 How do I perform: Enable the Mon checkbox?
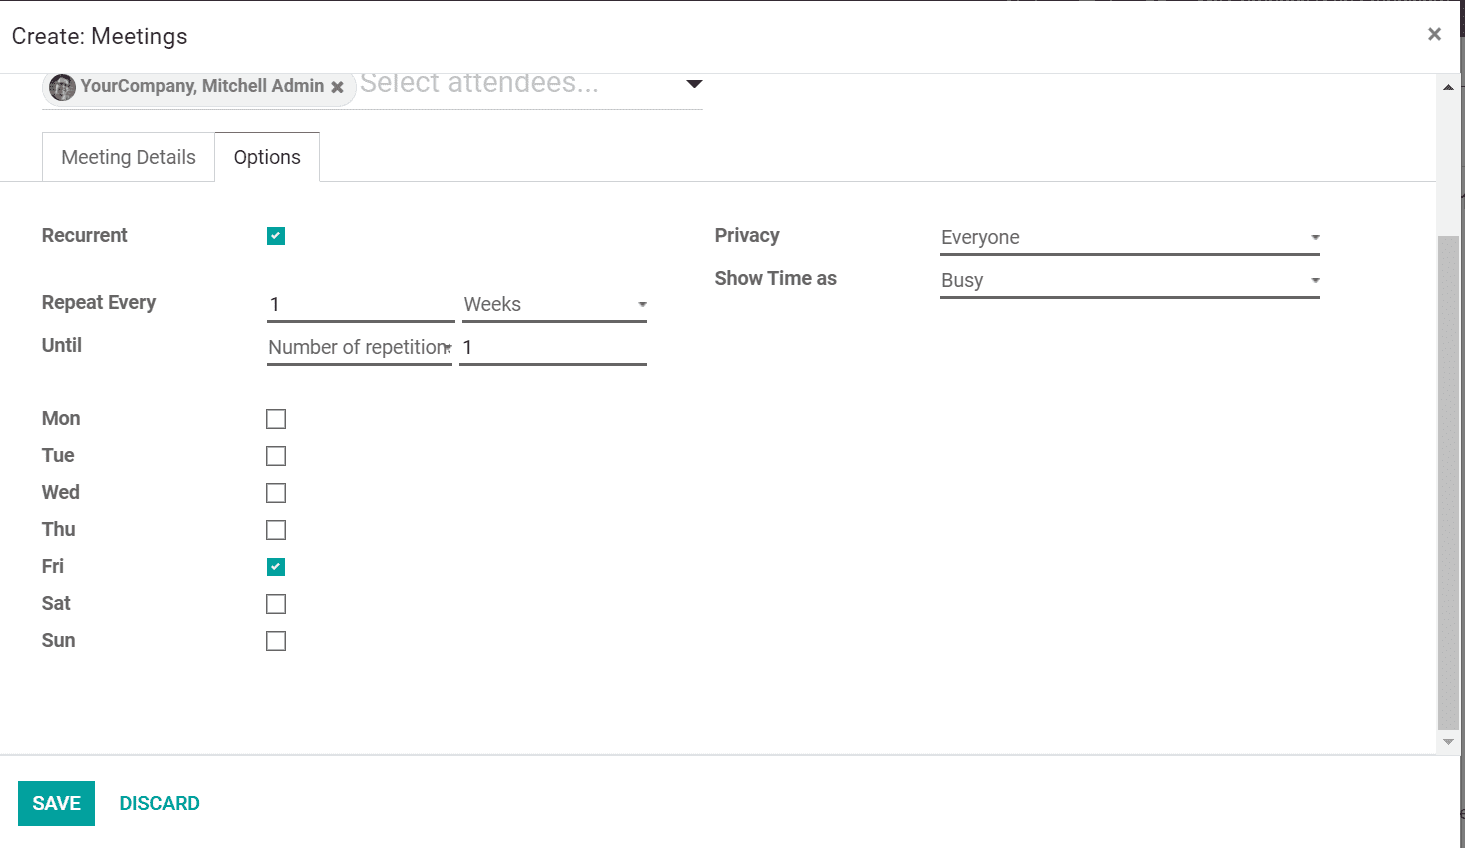click(276, 419)
